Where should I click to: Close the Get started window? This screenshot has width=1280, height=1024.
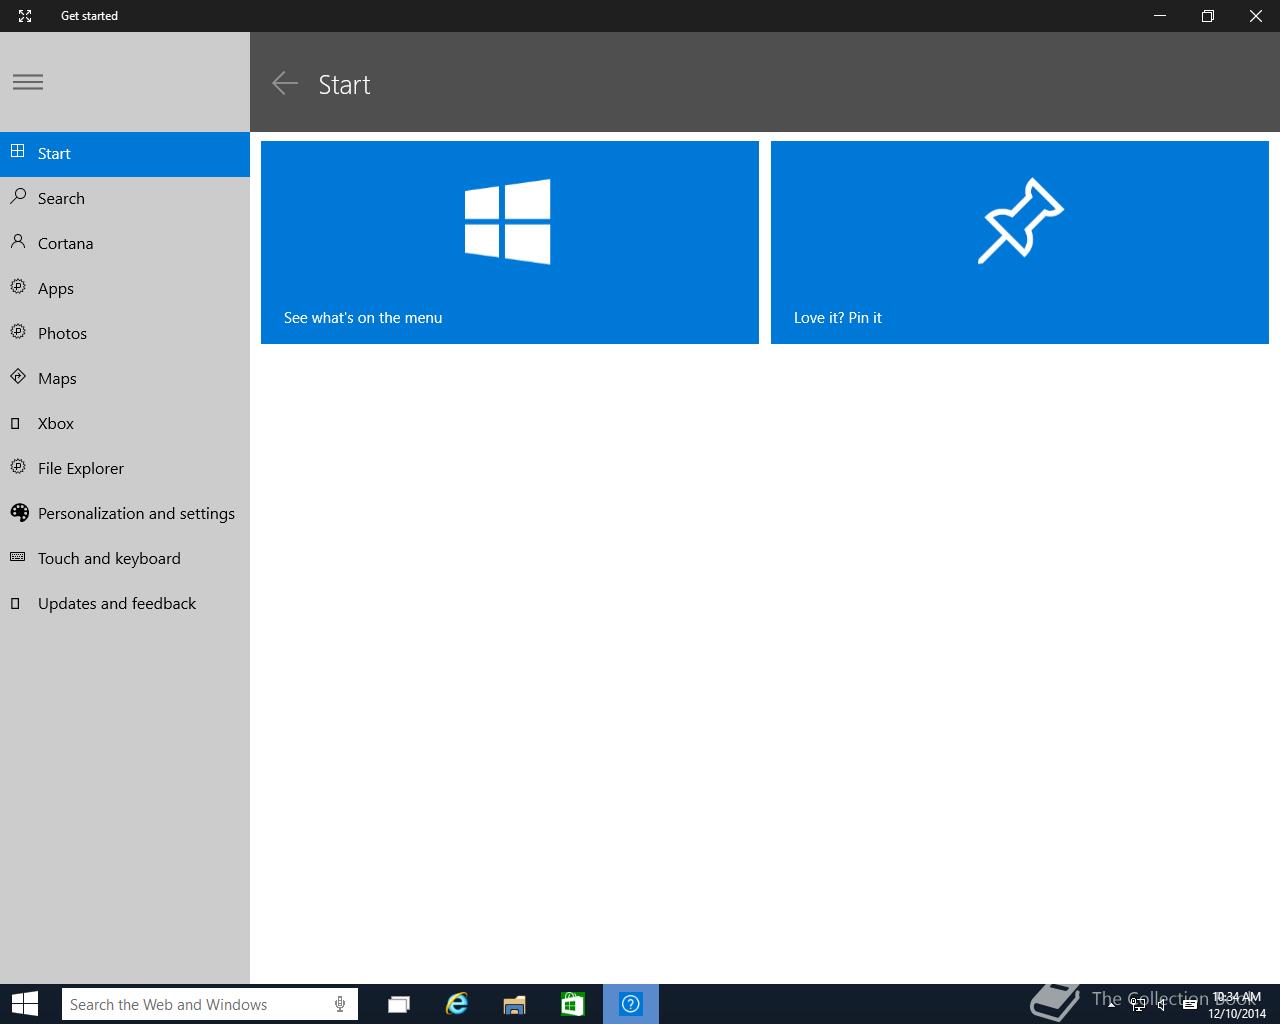(1256, 16)
